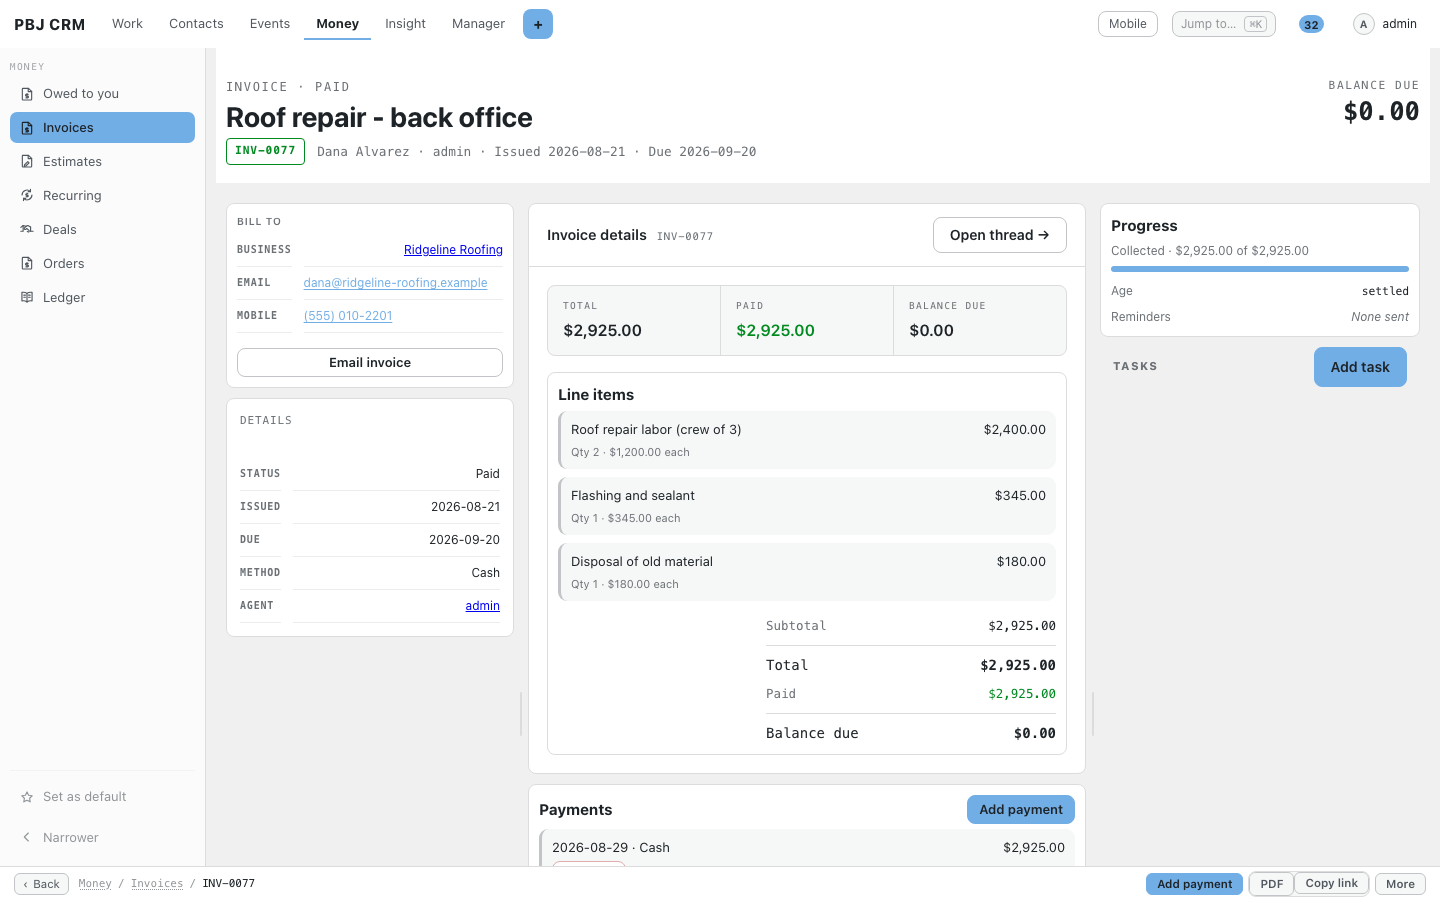Screen dimensions: 1440x900
Task: Switch to the Events tab
Action: click(270, 24)
